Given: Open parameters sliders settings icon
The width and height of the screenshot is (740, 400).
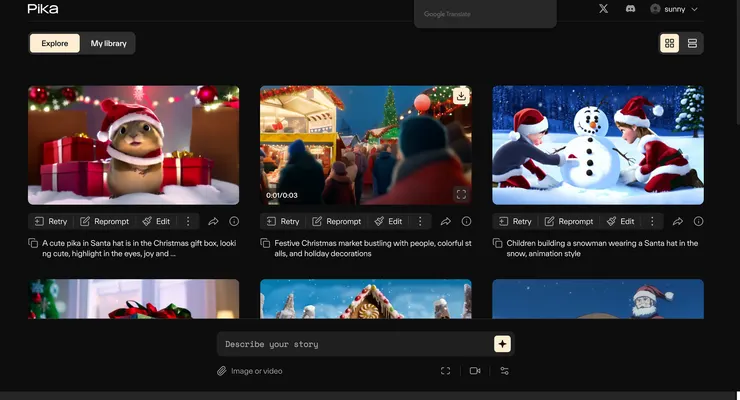Looking at the screenshot, I should pos(505,371).
